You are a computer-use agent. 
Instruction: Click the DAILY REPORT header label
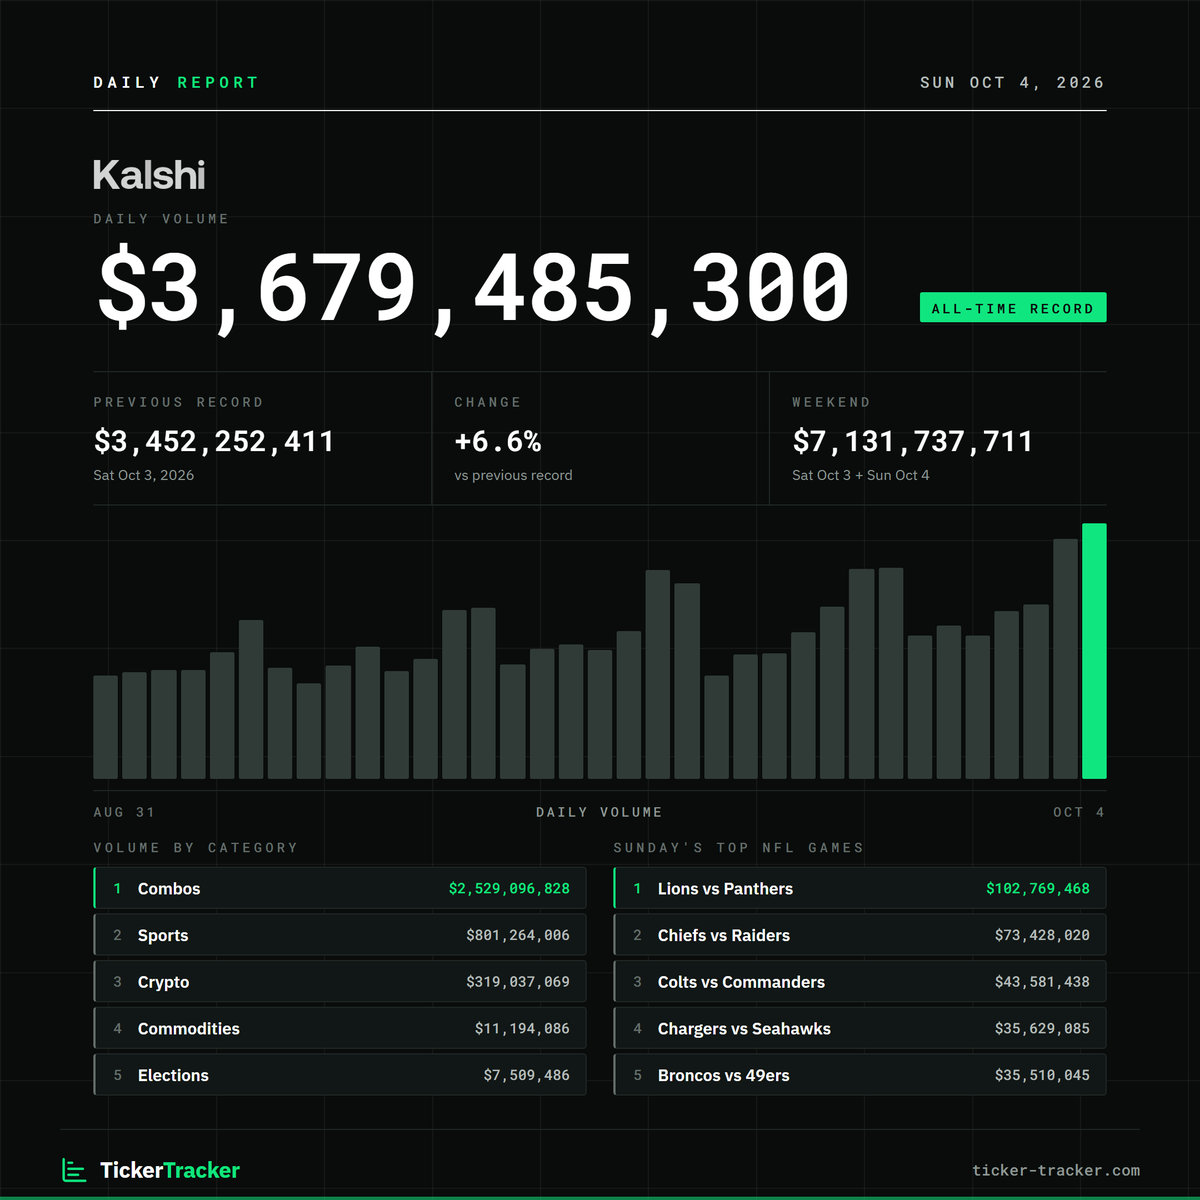pyautogui.click(x=176, y=83)
